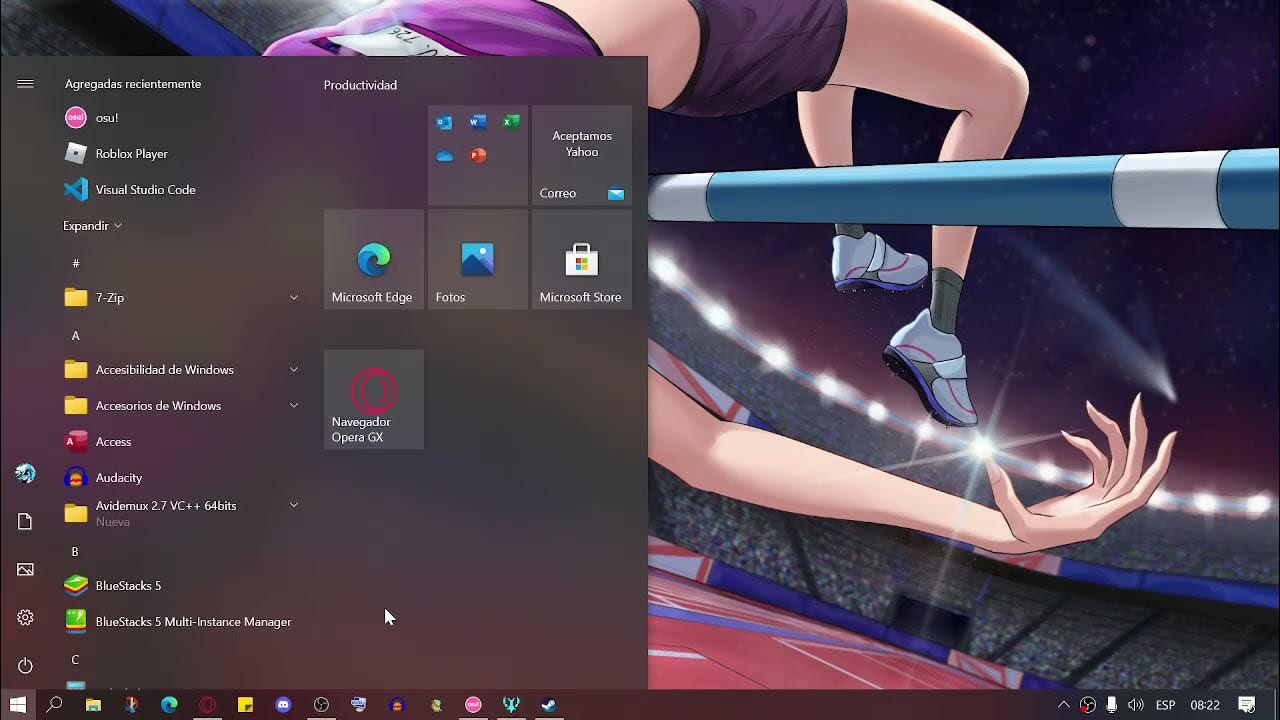
Task: Click the Windows Start button
Action: (x=17, y=705)
